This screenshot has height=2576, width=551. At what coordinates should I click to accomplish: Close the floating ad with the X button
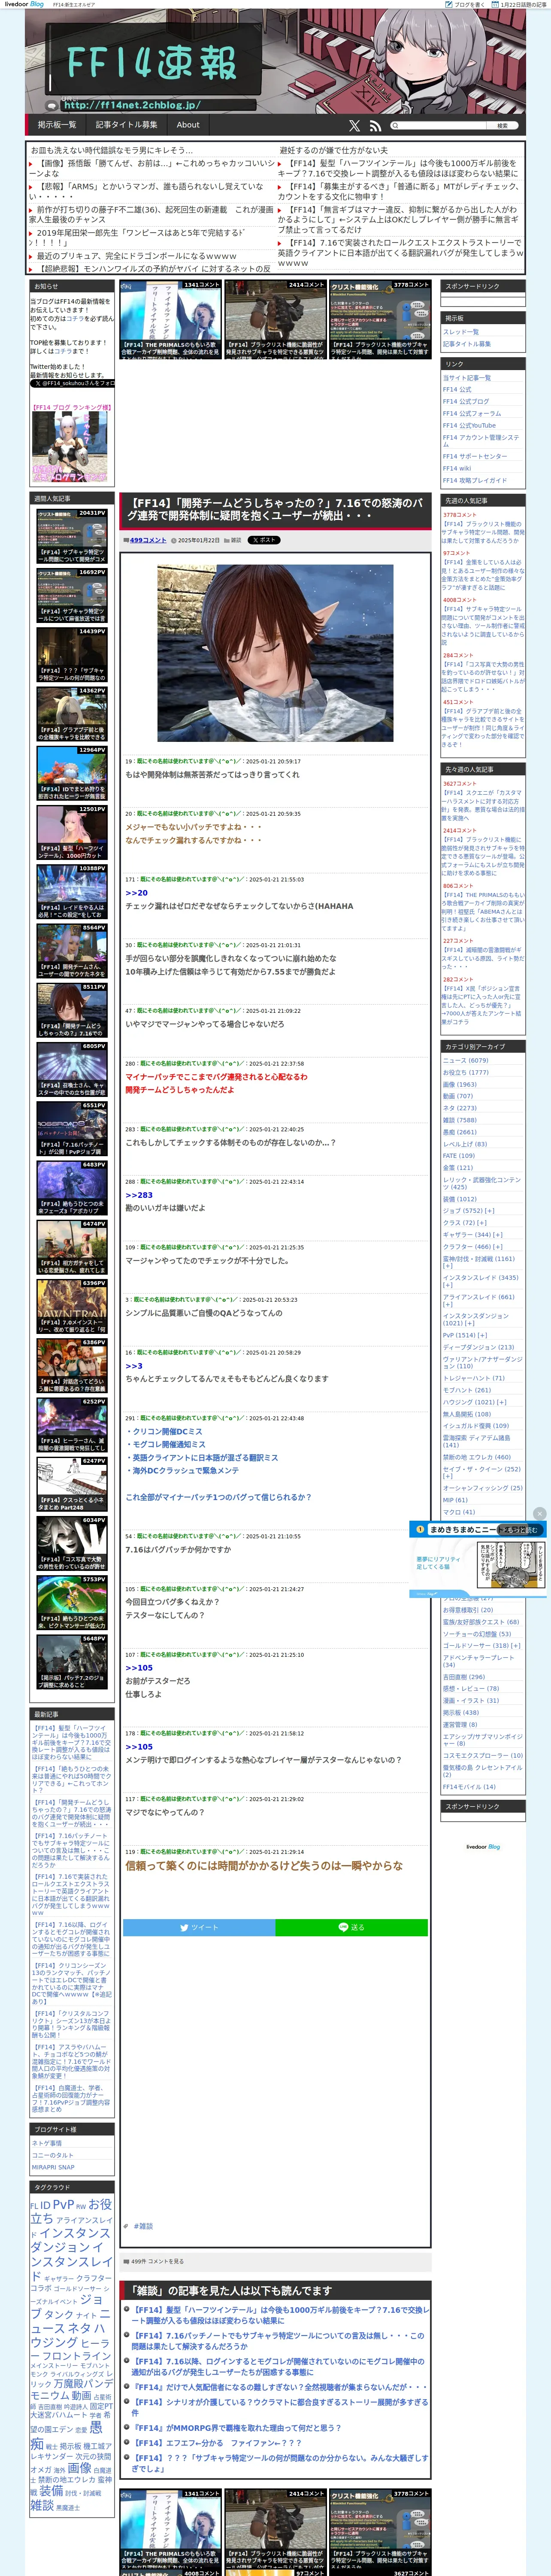tap(540, 1513)
